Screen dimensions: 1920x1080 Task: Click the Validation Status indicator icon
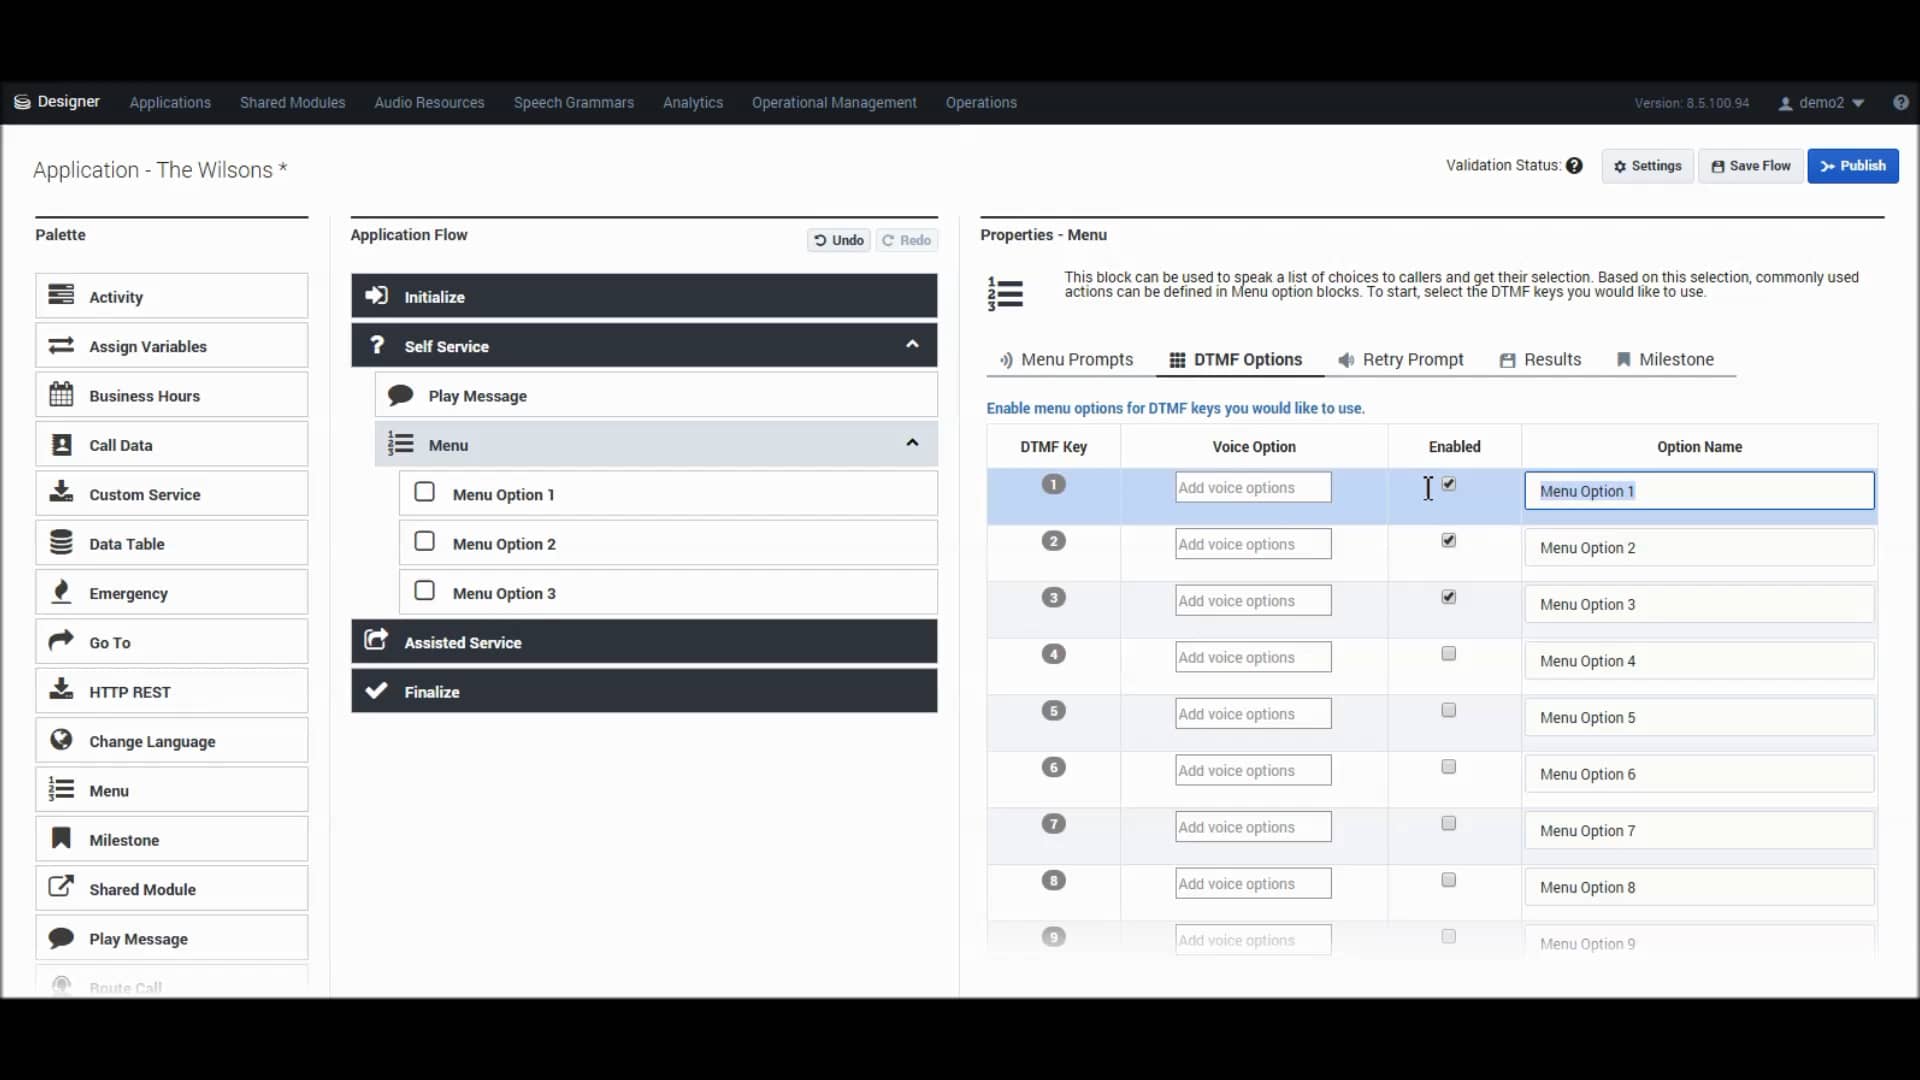(x=1575, y=165)
